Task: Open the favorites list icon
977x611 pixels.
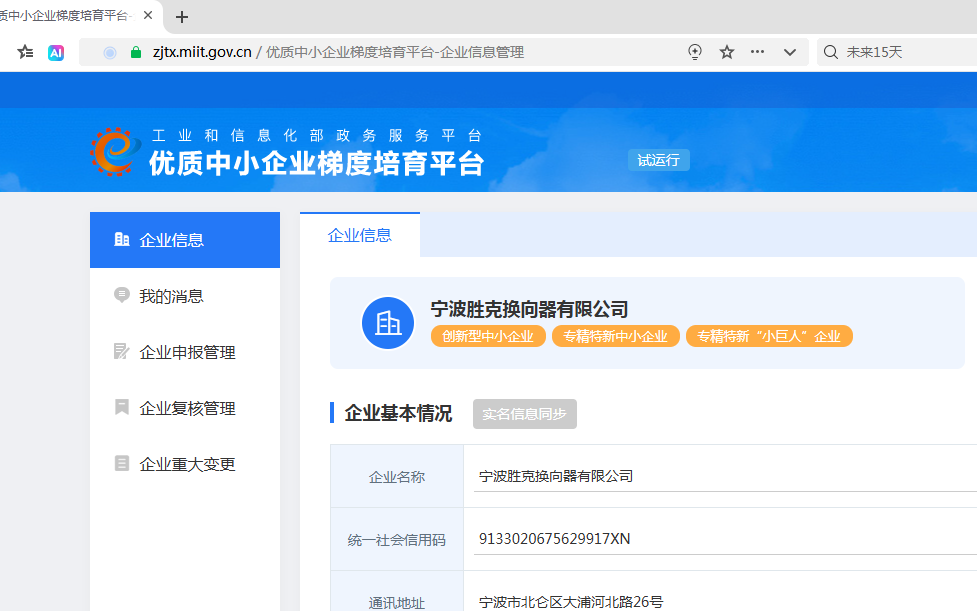Action: pyautogui.click(x=25, y=52)
